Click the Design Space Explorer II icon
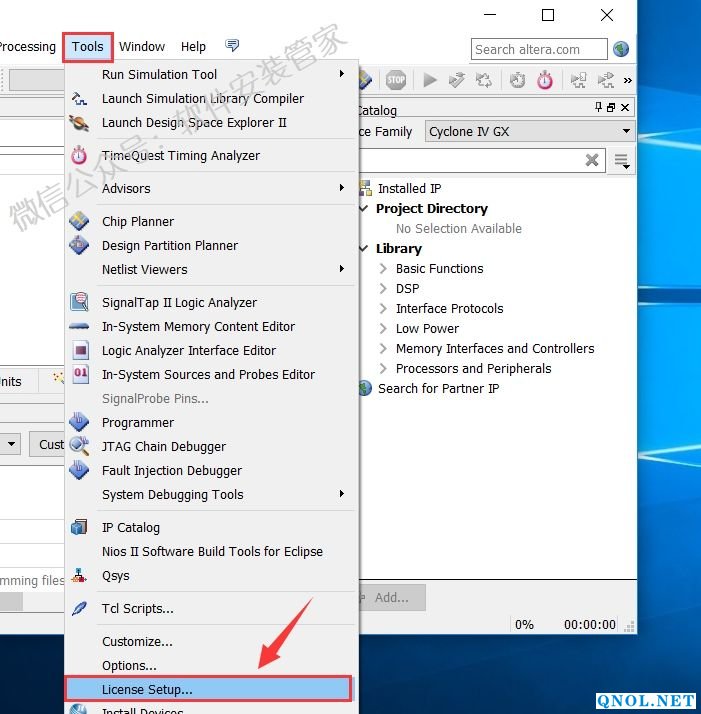The height and width of the screenshot is (714, 701). [80, 123]
